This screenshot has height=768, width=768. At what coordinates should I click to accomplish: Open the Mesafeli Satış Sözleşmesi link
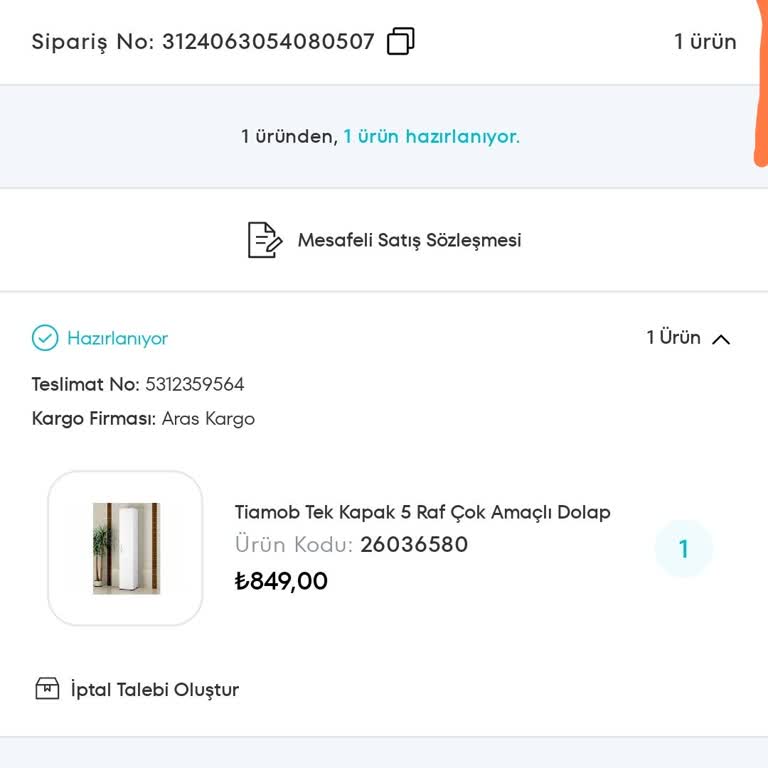(409, 240)
